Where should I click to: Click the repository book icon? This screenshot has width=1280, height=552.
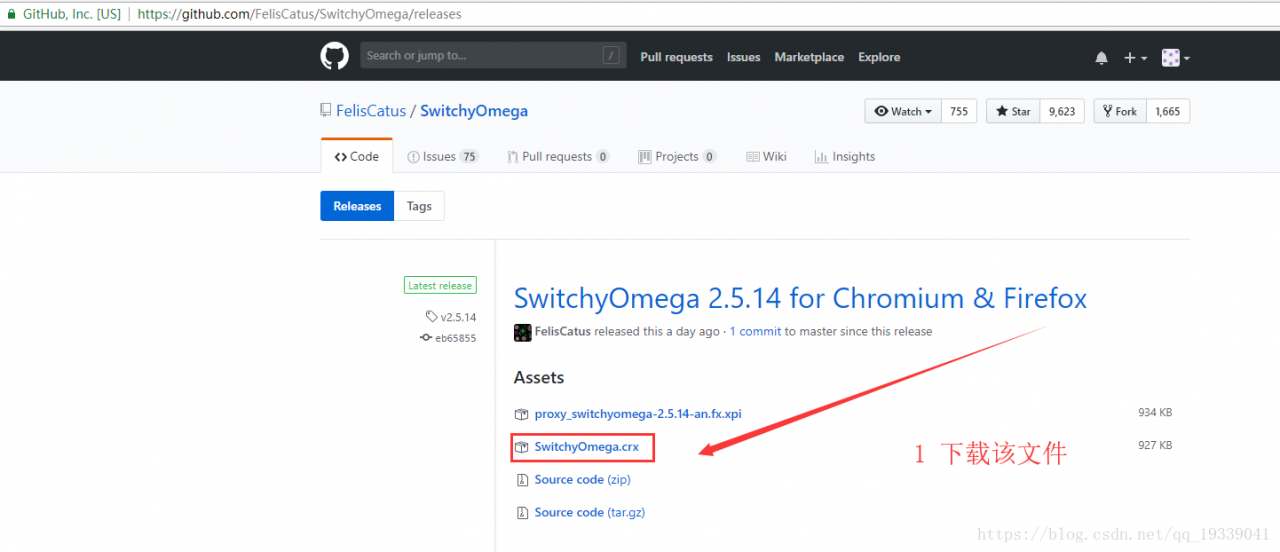point(326,111)
